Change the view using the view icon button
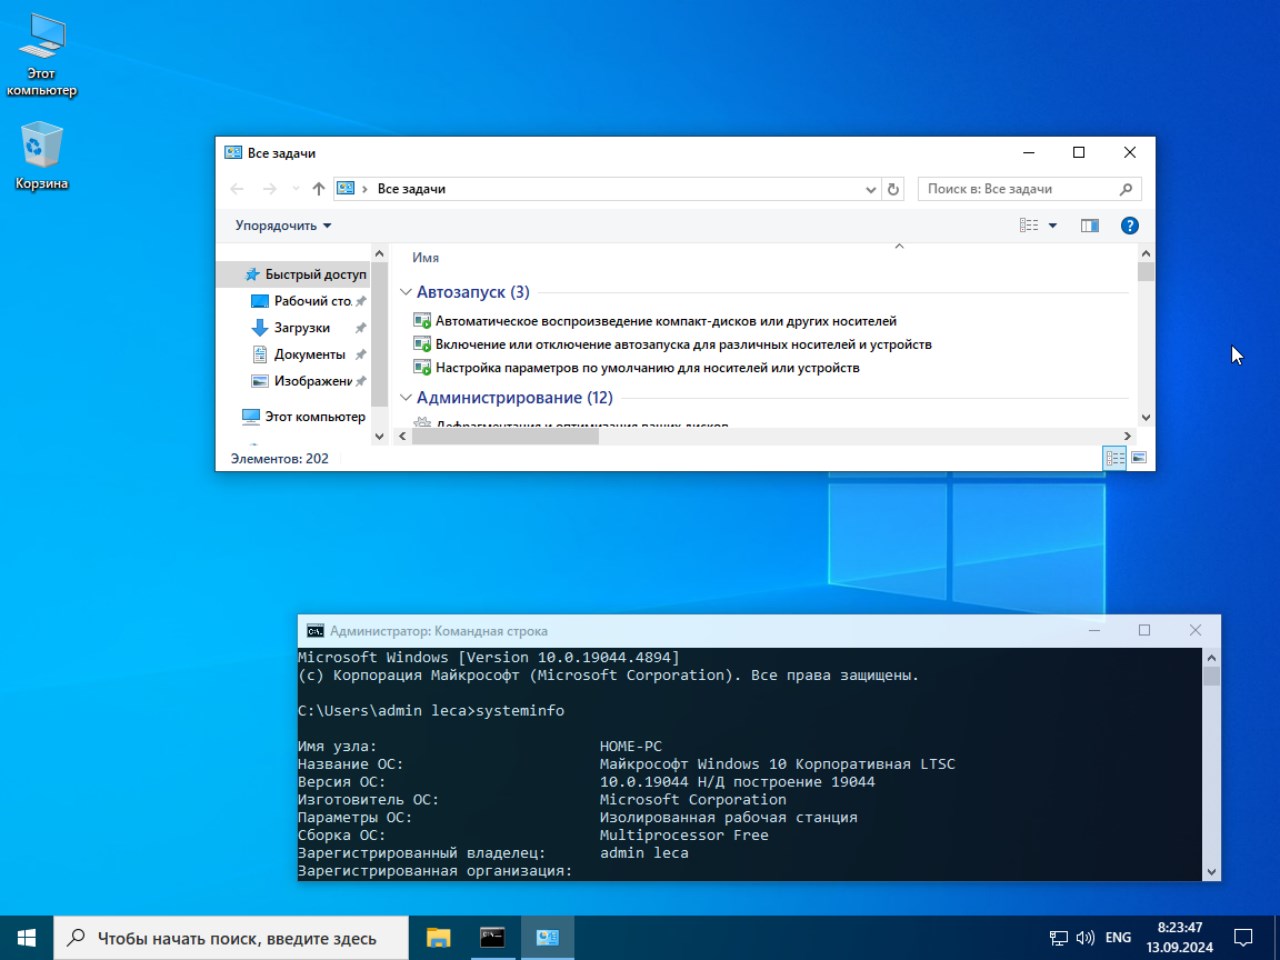Image resolution: width=1280 pixels, height=960 pixels. click(1029, 226)
